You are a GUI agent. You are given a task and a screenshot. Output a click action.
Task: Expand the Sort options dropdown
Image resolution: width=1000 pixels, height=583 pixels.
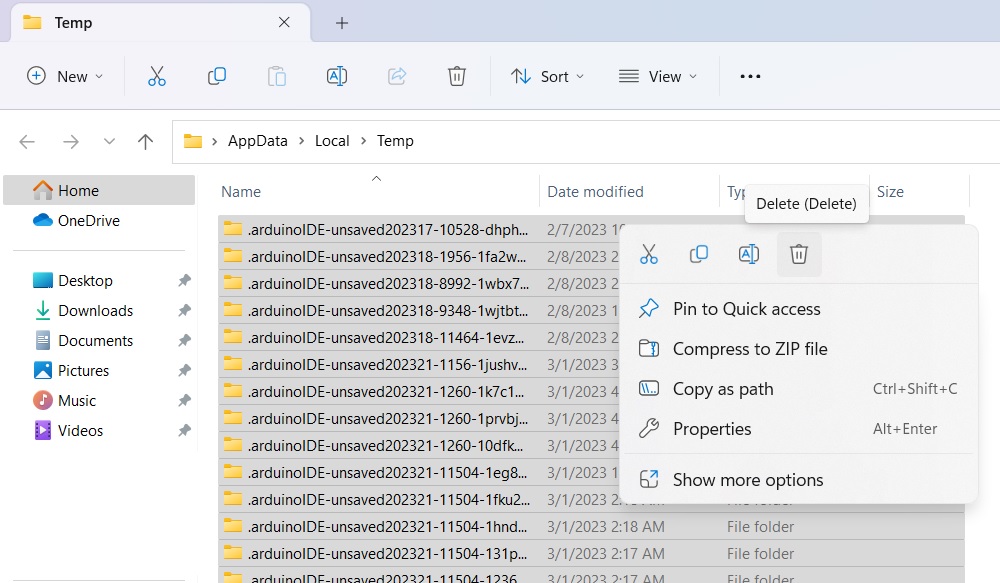tap(547, 75)
